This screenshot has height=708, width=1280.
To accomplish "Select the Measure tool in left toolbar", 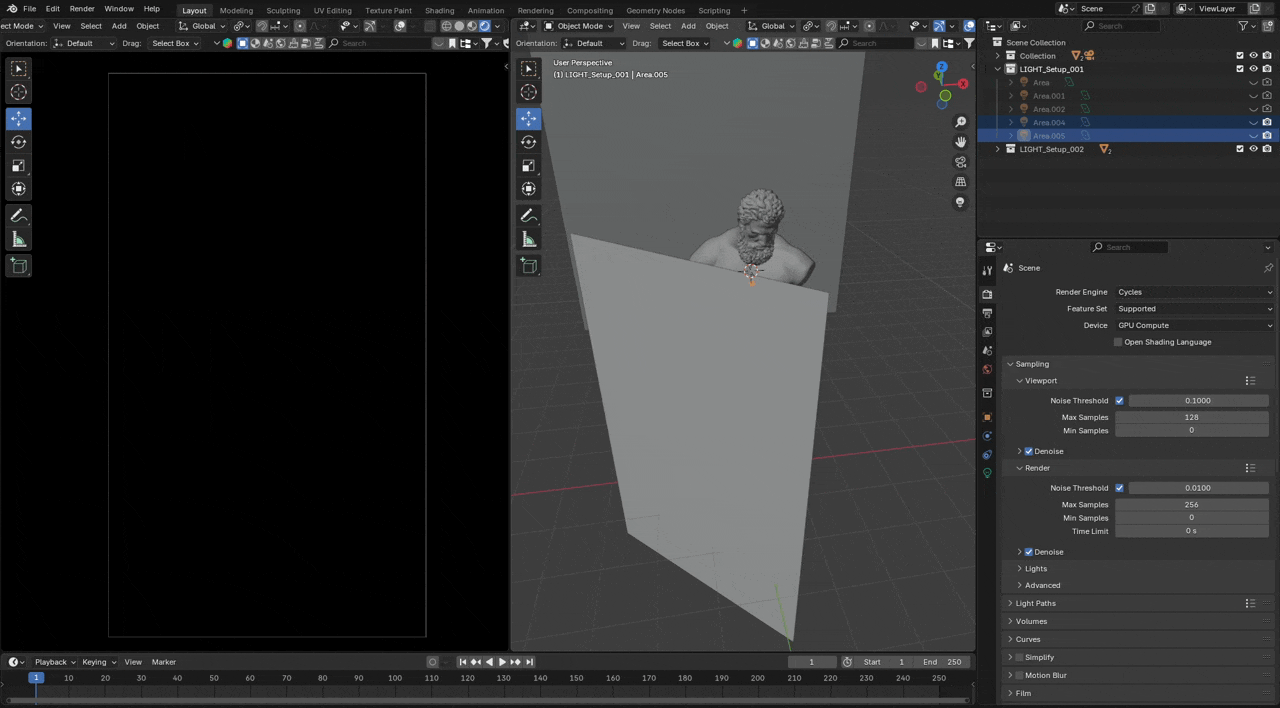I will [x=19, y=239].
